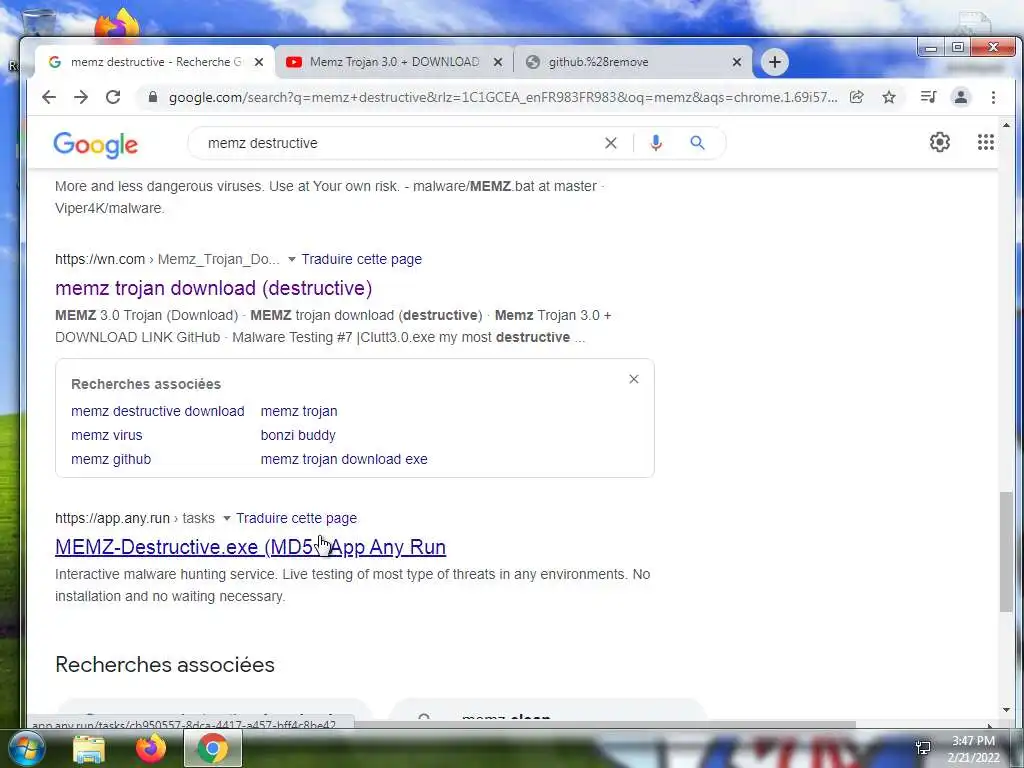Click the vertical scrollbar thumb
Viewport: 1024px width, 768px height.
tap(1006, 552)
